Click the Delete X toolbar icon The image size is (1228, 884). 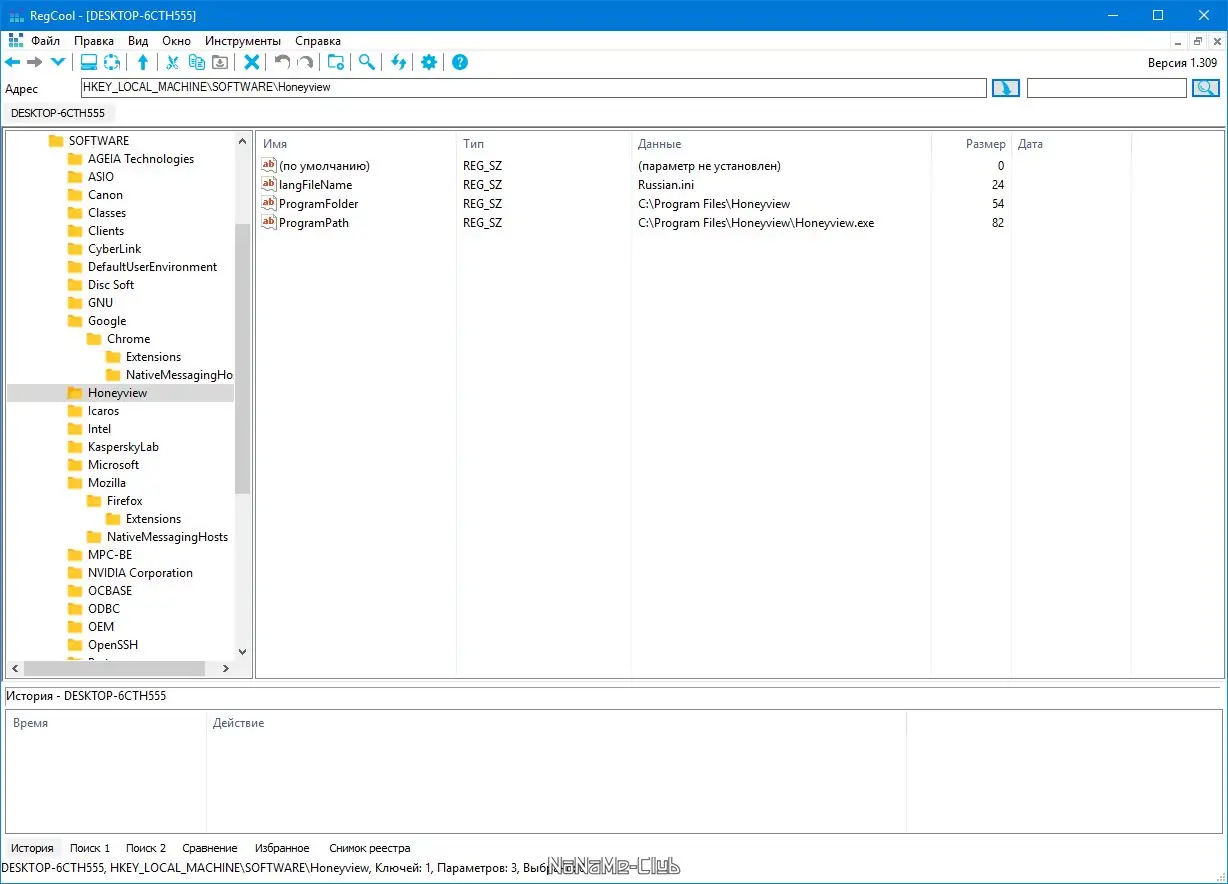click(252, 62)
